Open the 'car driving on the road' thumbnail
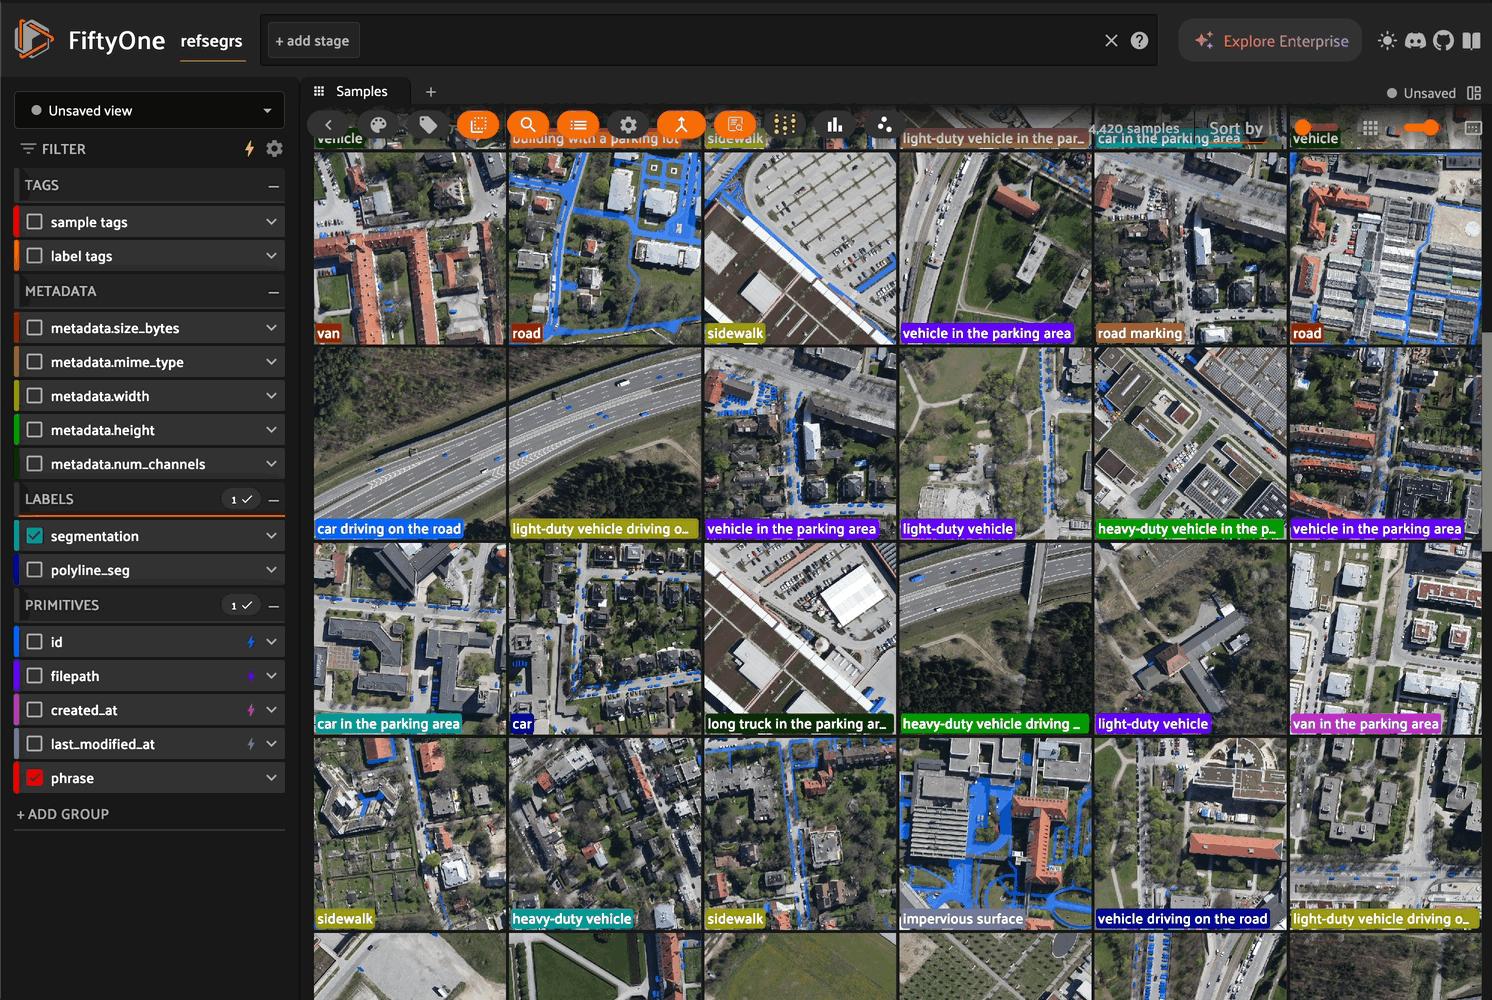This screenshot has width=1492, height=1000. 409,443
